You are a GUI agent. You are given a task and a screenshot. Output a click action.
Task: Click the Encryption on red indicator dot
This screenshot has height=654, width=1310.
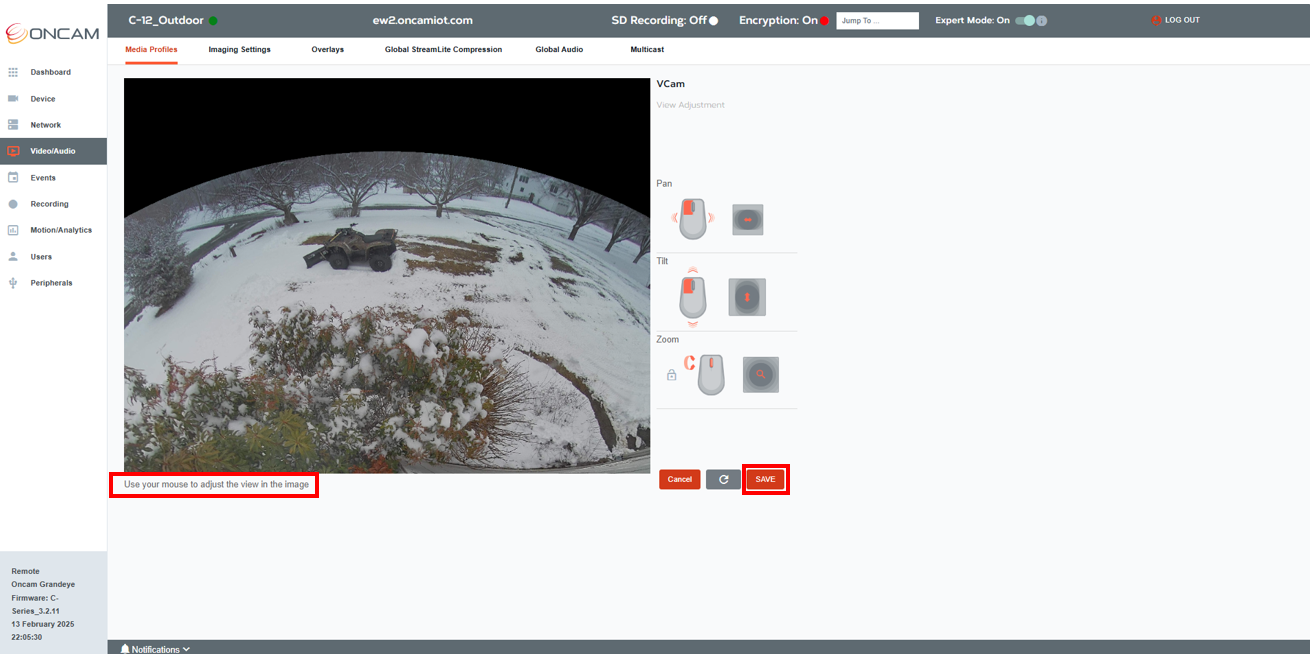point(825,20)
